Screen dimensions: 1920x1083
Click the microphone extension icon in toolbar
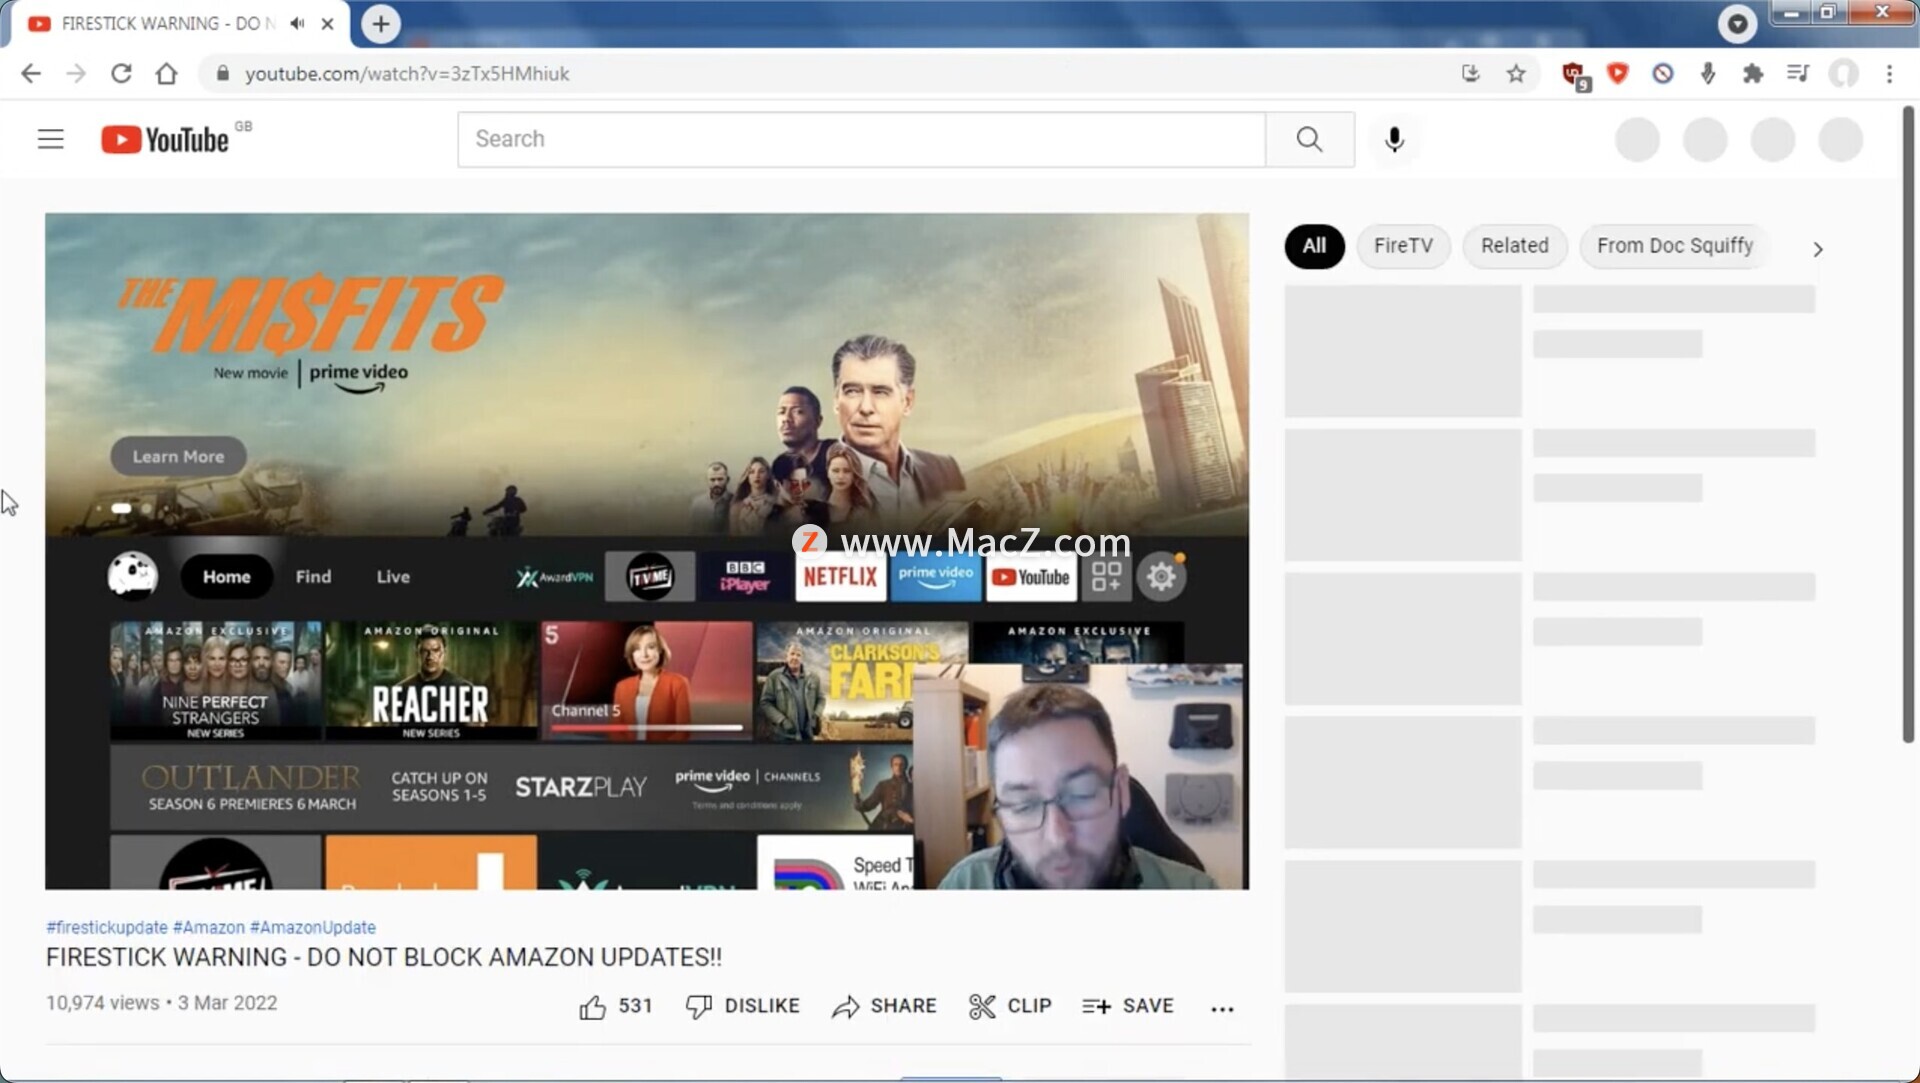[1708, 74]
